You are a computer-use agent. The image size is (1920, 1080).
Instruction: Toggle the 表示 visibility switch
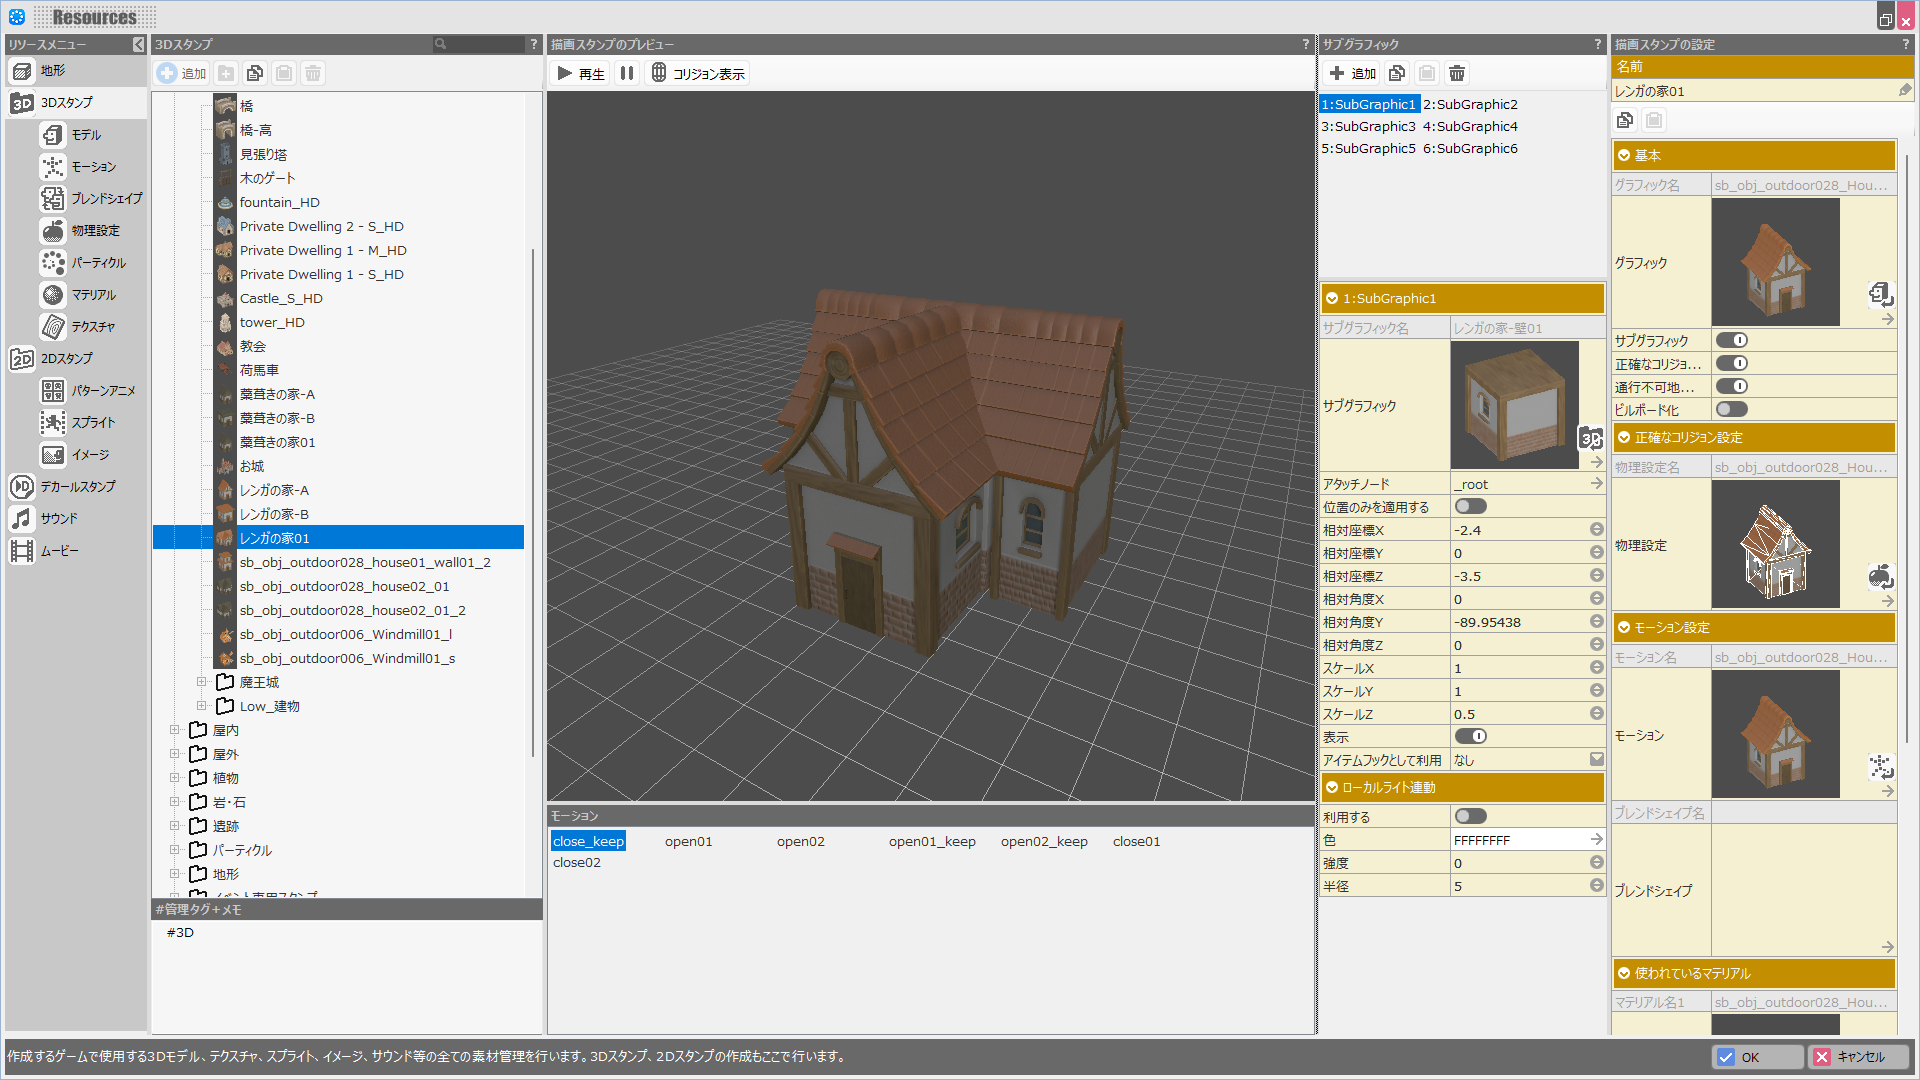[1470, 736]
